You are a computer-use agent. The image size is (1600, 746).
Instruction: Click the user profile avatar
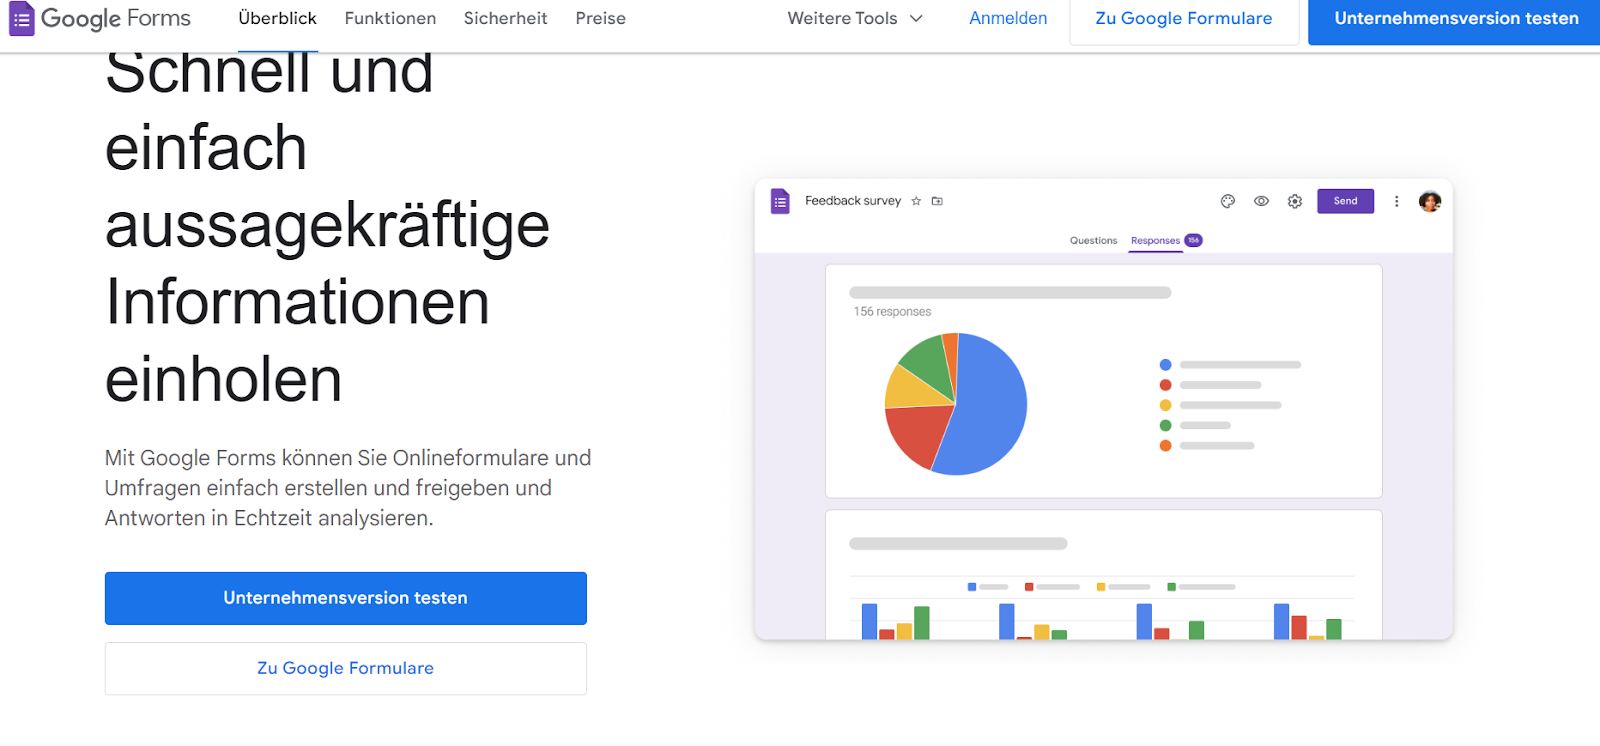[x=1430, y=201]
